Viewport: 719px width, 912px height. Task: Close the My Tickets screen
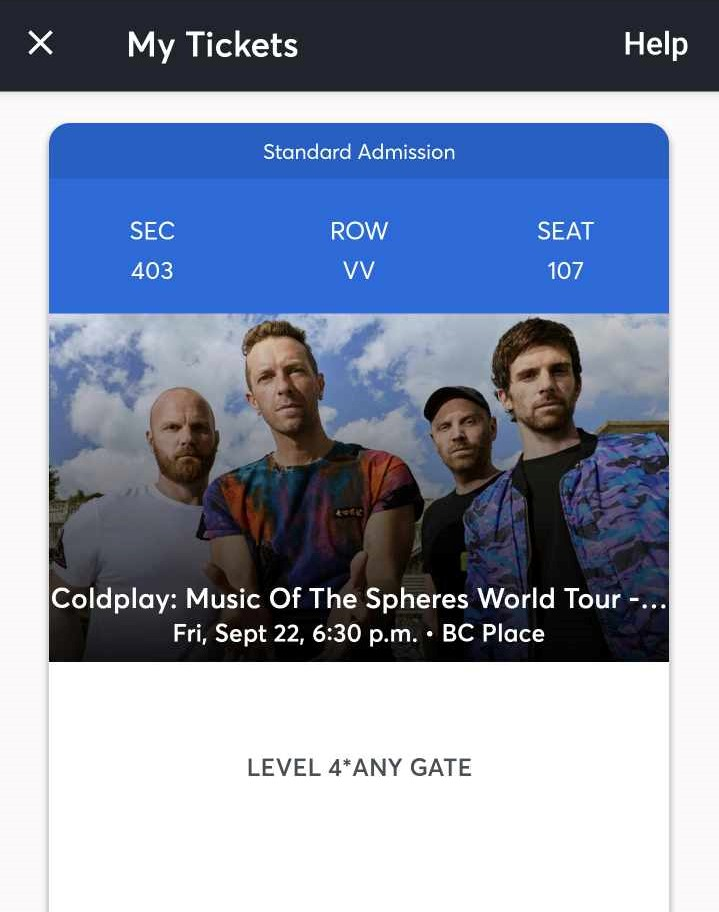coord(40,43)
